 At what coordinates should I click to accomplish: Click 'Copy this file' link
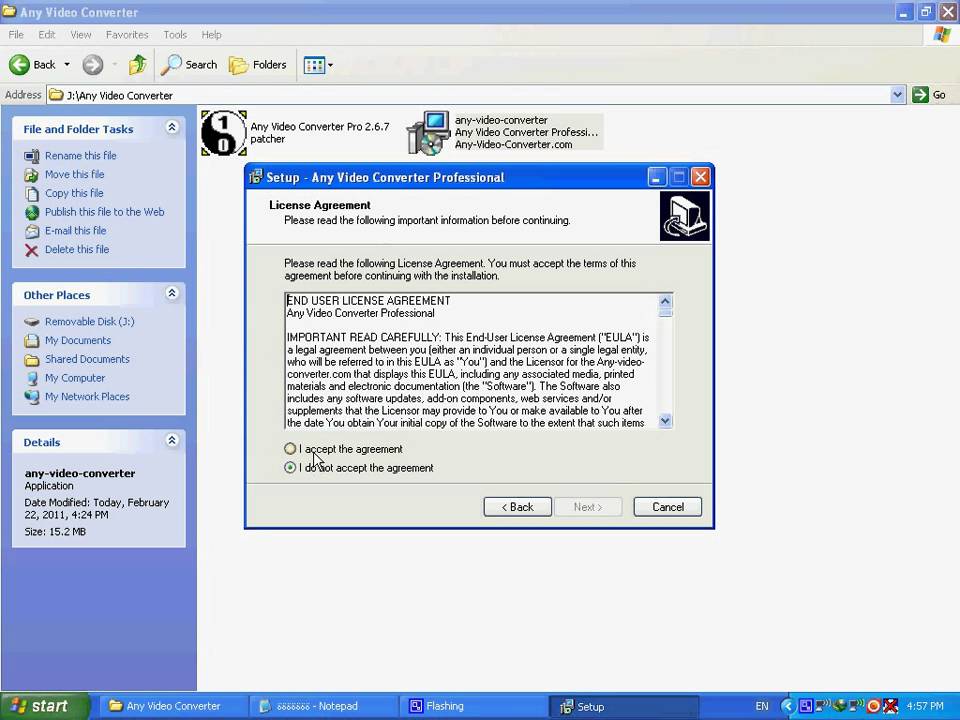[74, 193]
